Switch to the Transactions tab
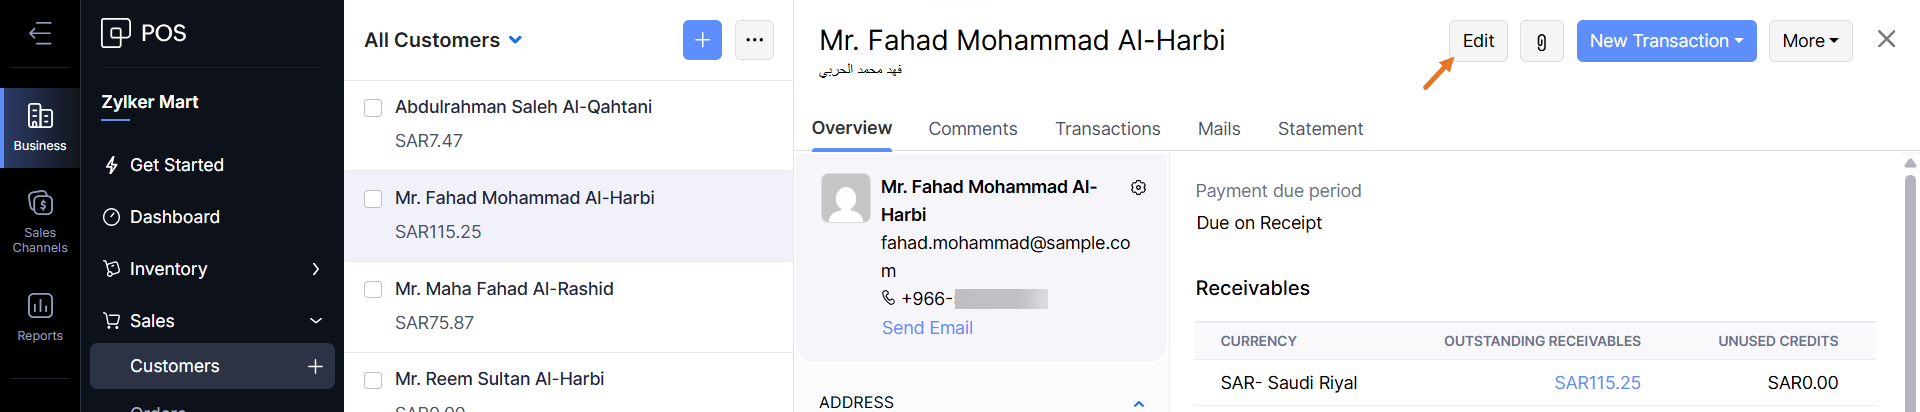 click(x=1107, y=129)
